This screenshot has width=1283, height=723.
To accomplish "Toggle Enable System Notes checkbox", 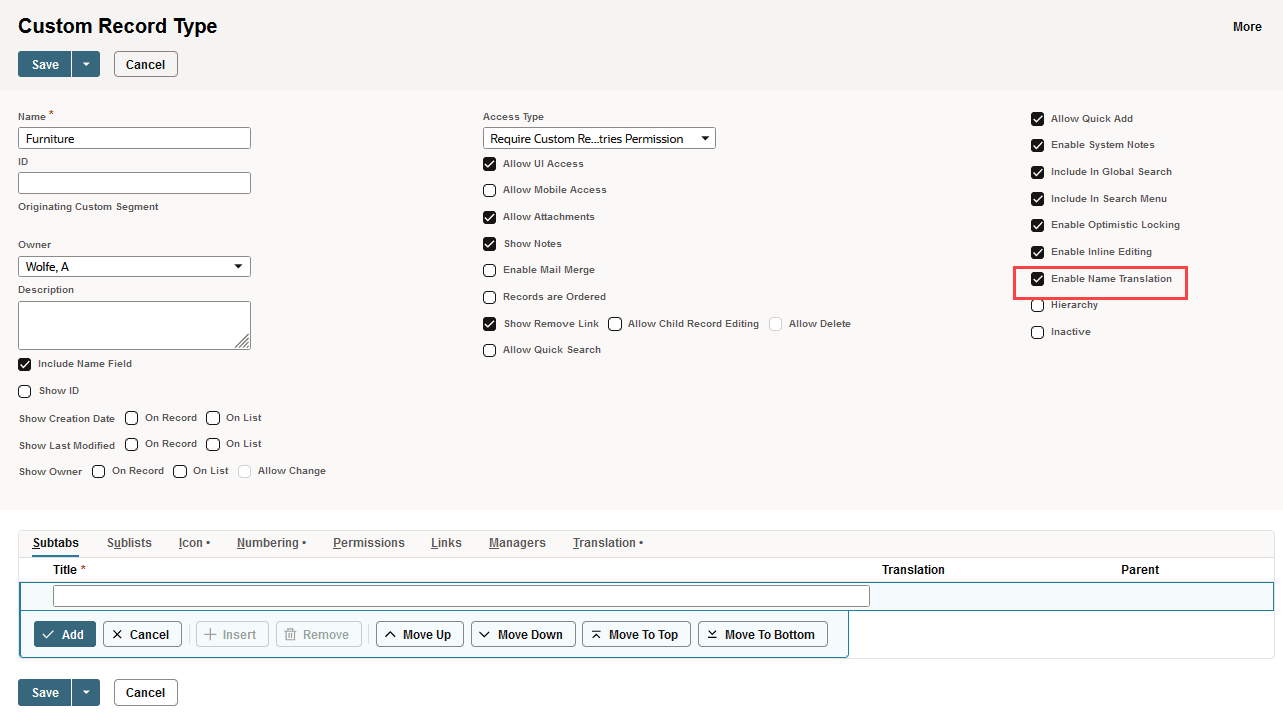I will click(x=1038, y=145).
